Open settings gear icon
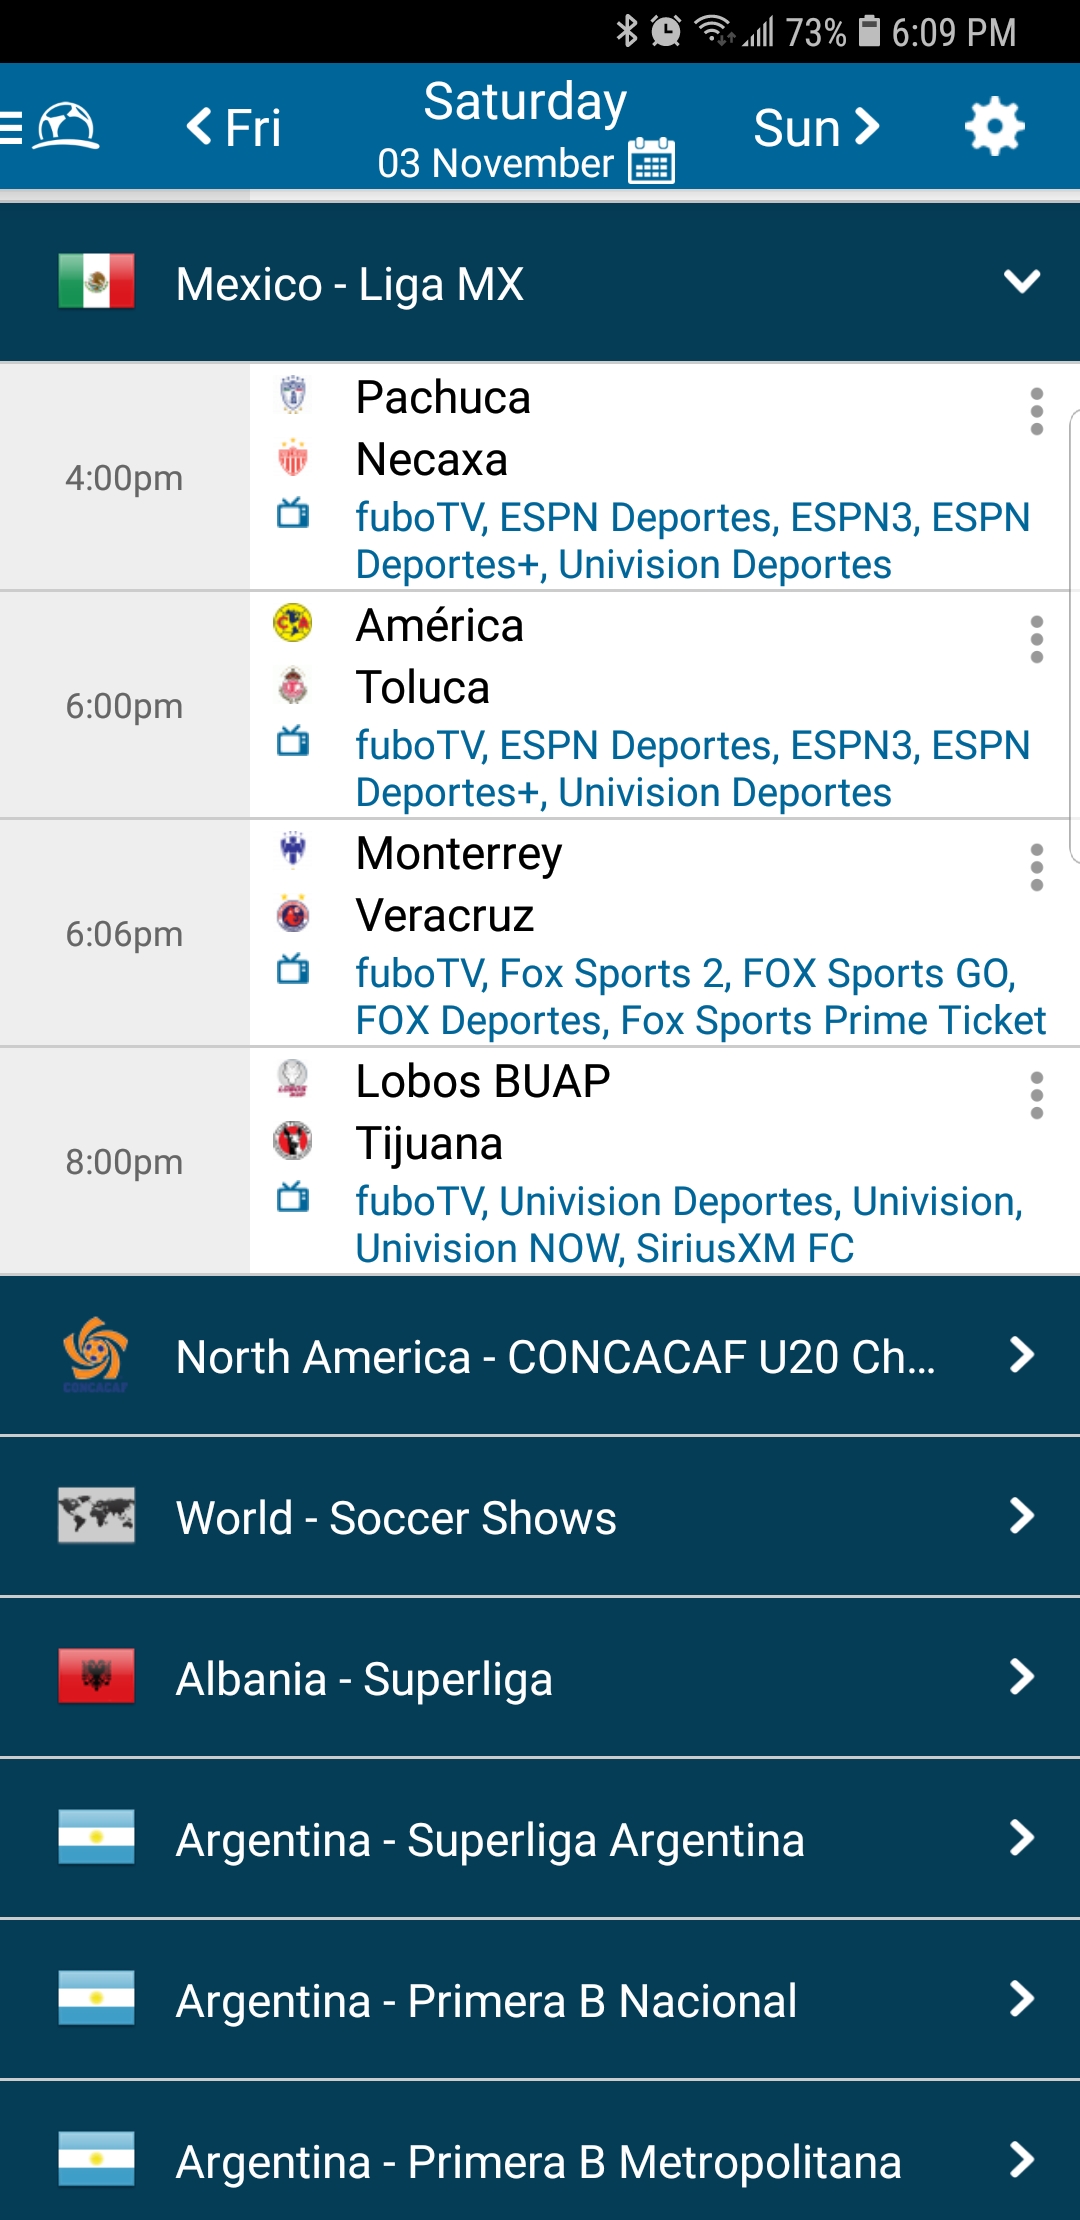The height and width of the screenshot is (2220, 1080). (x=994, y=127)
